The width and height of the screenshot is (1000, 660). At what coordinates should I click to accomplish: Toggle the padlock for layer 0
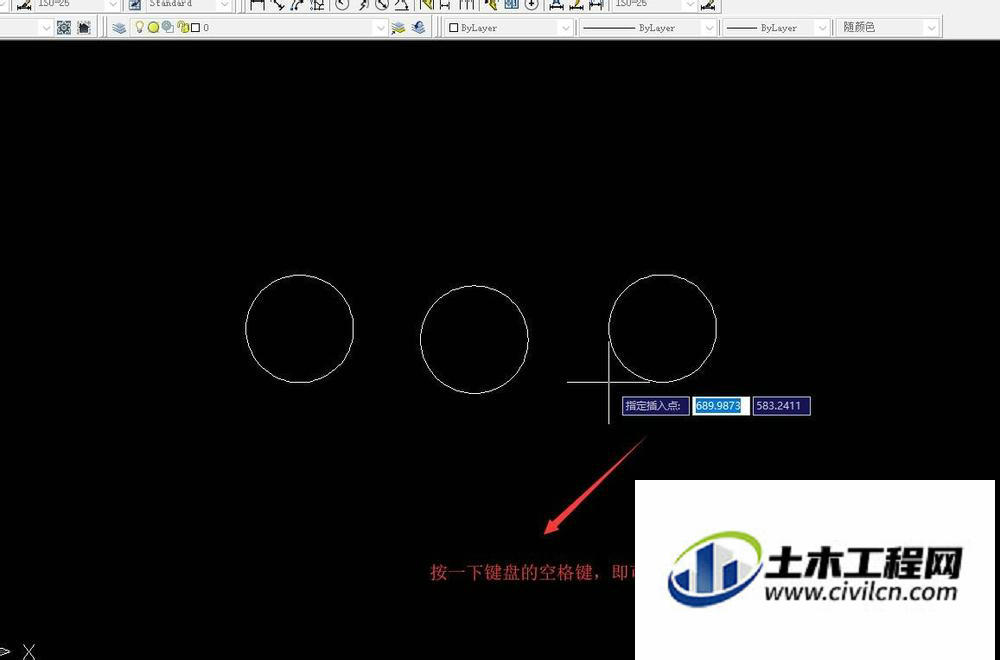click(x=182, y=27)
